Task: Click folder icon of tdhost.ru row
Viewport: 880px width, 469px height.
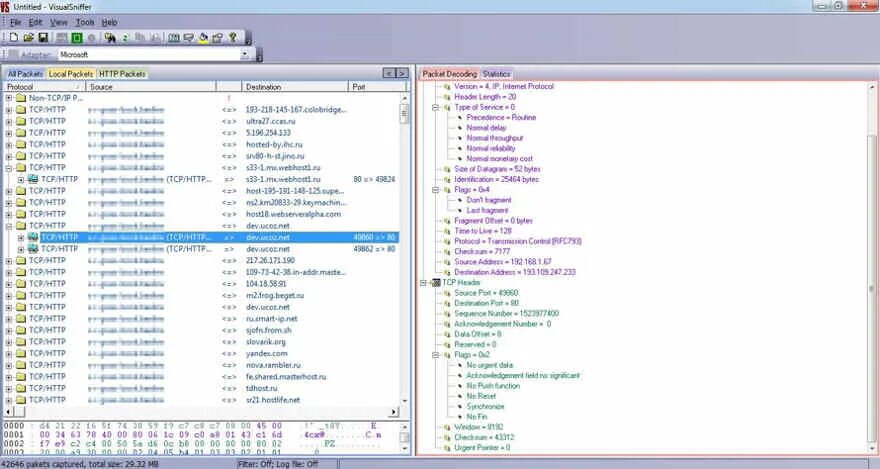Action: pos(21,388)
